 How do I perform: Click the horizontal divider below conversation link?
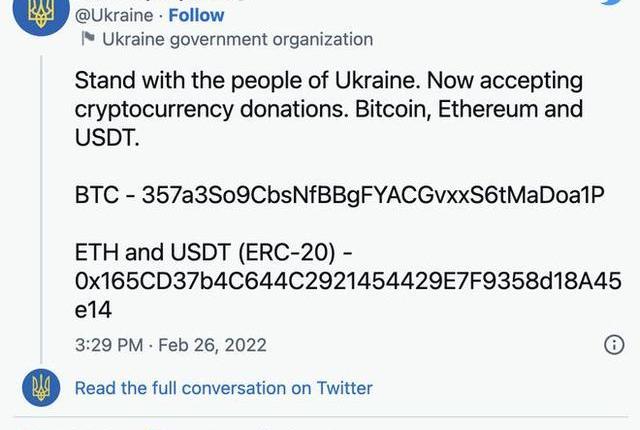[x=320, y=417]
